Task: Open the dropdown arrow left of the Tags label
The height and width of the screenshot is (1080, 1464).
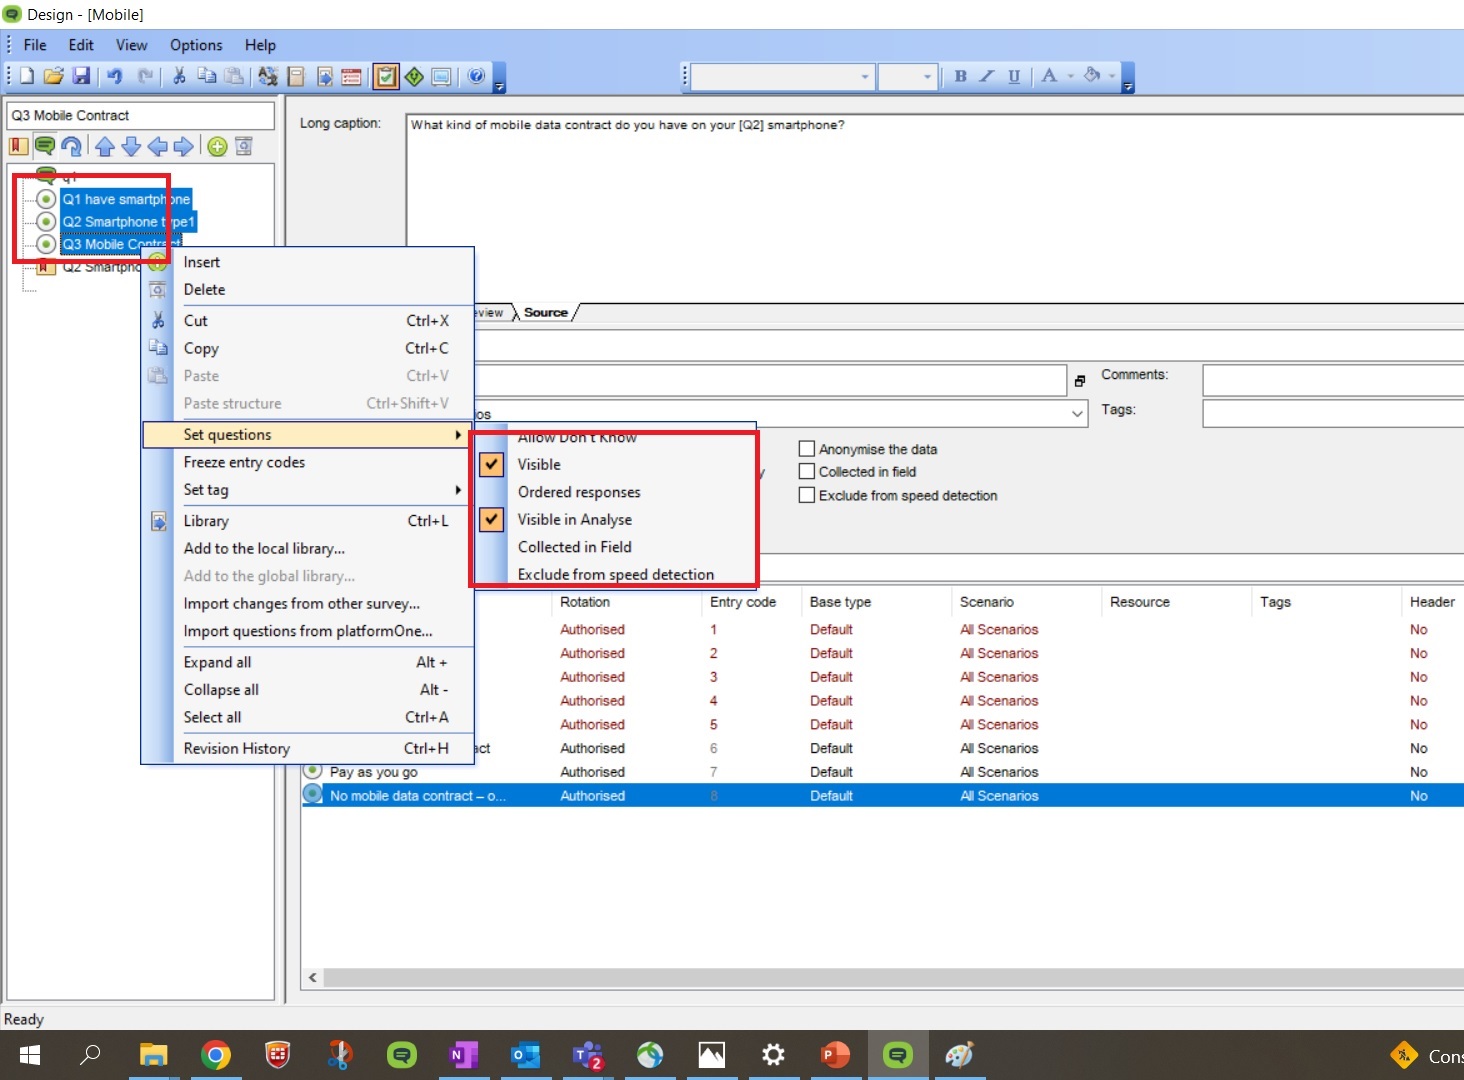Action: pos(1077,413)
